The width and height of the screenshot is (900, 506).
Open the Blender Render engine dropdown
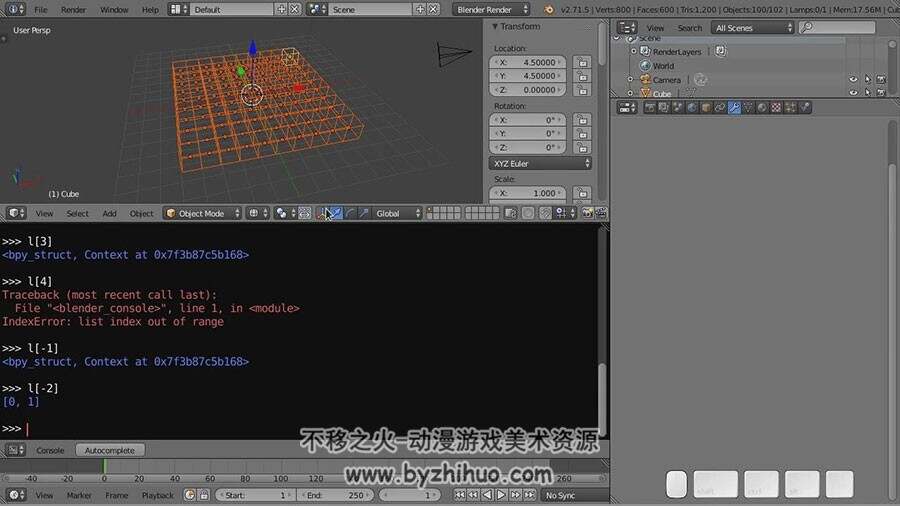coord(491,9)
